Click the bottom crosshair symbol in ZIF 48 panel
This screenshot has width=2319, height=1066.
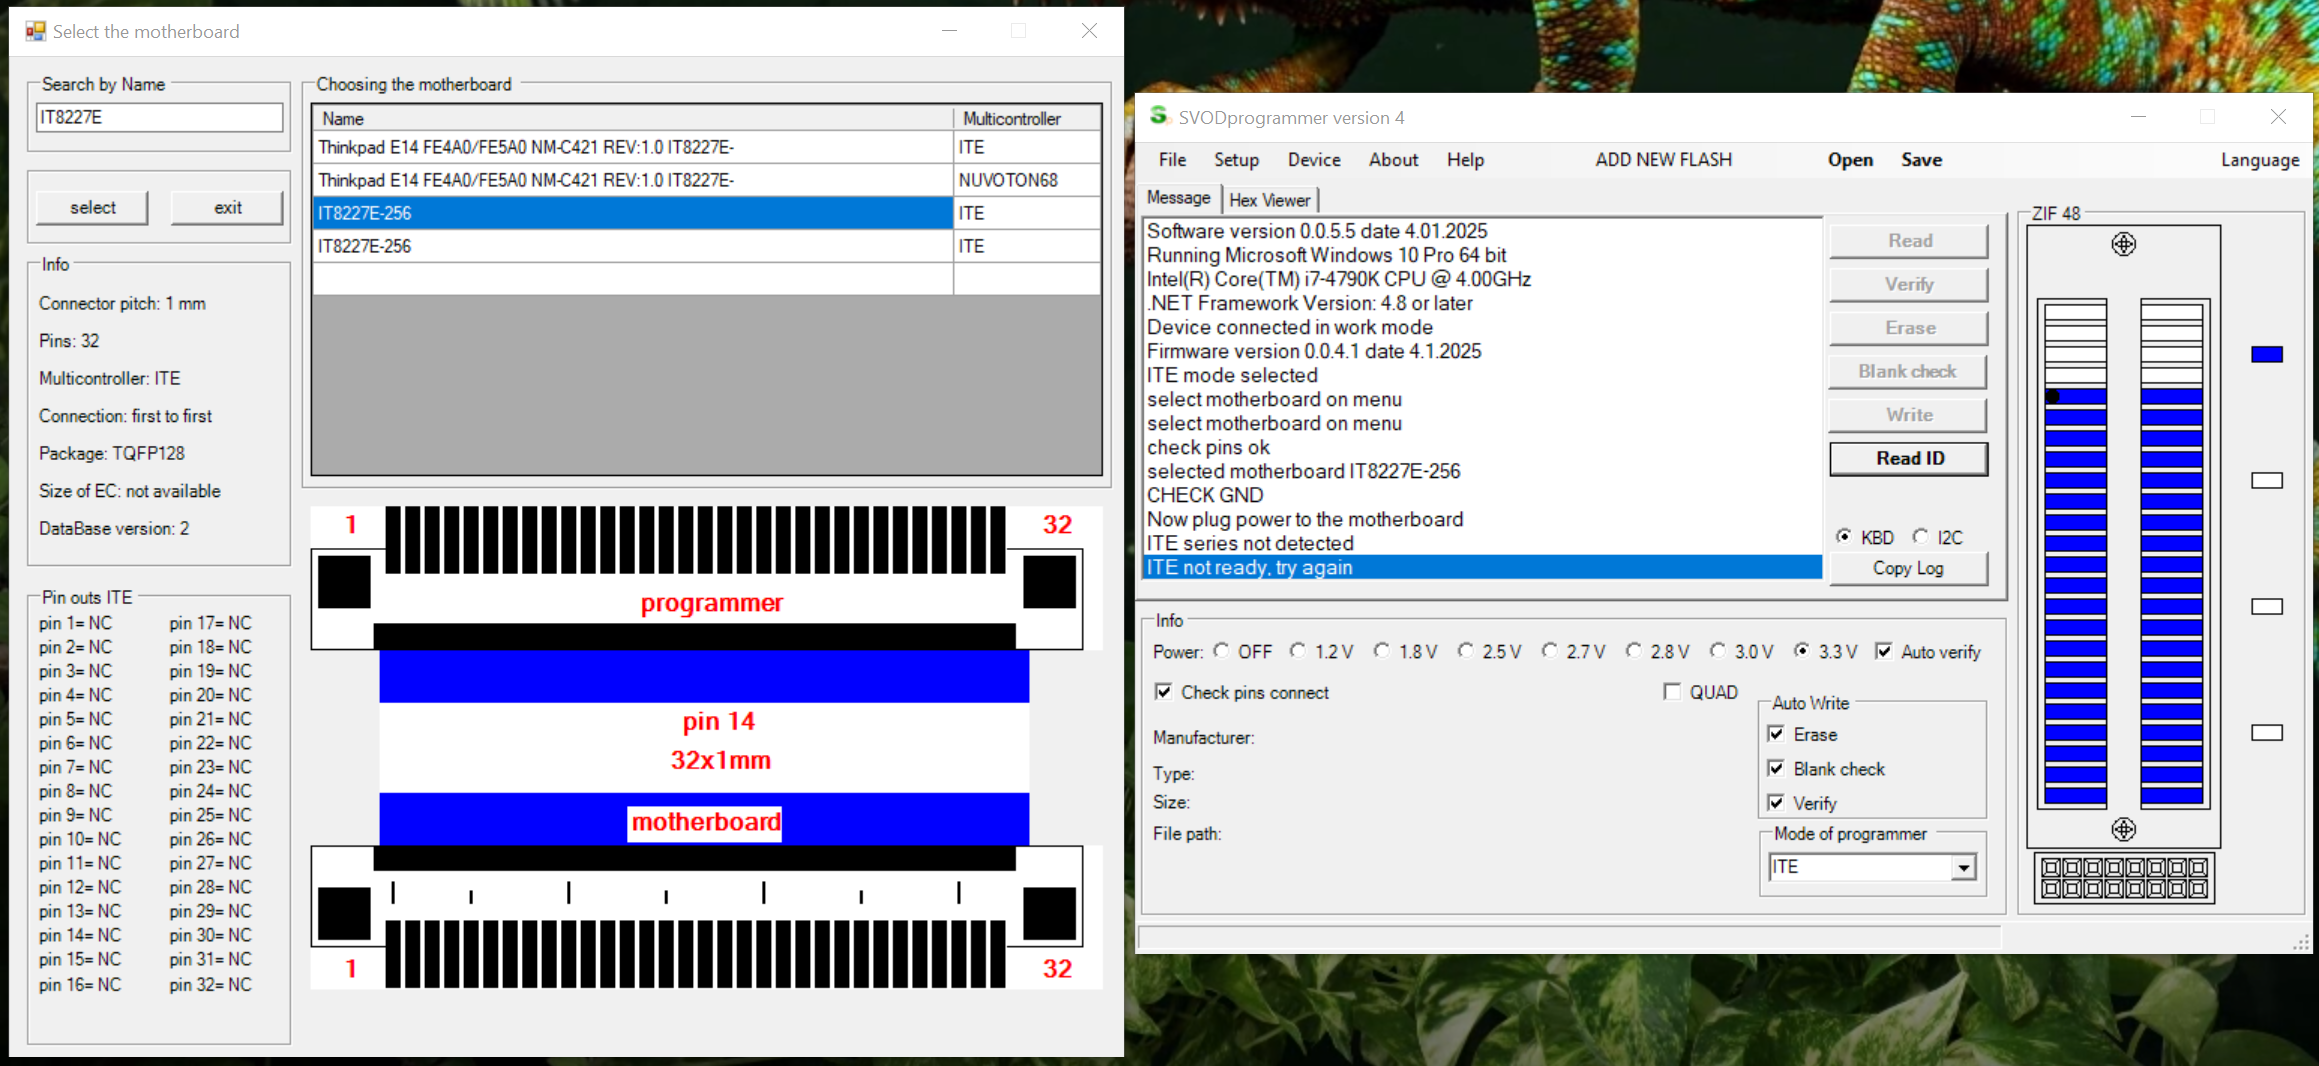coord(2123,829)
